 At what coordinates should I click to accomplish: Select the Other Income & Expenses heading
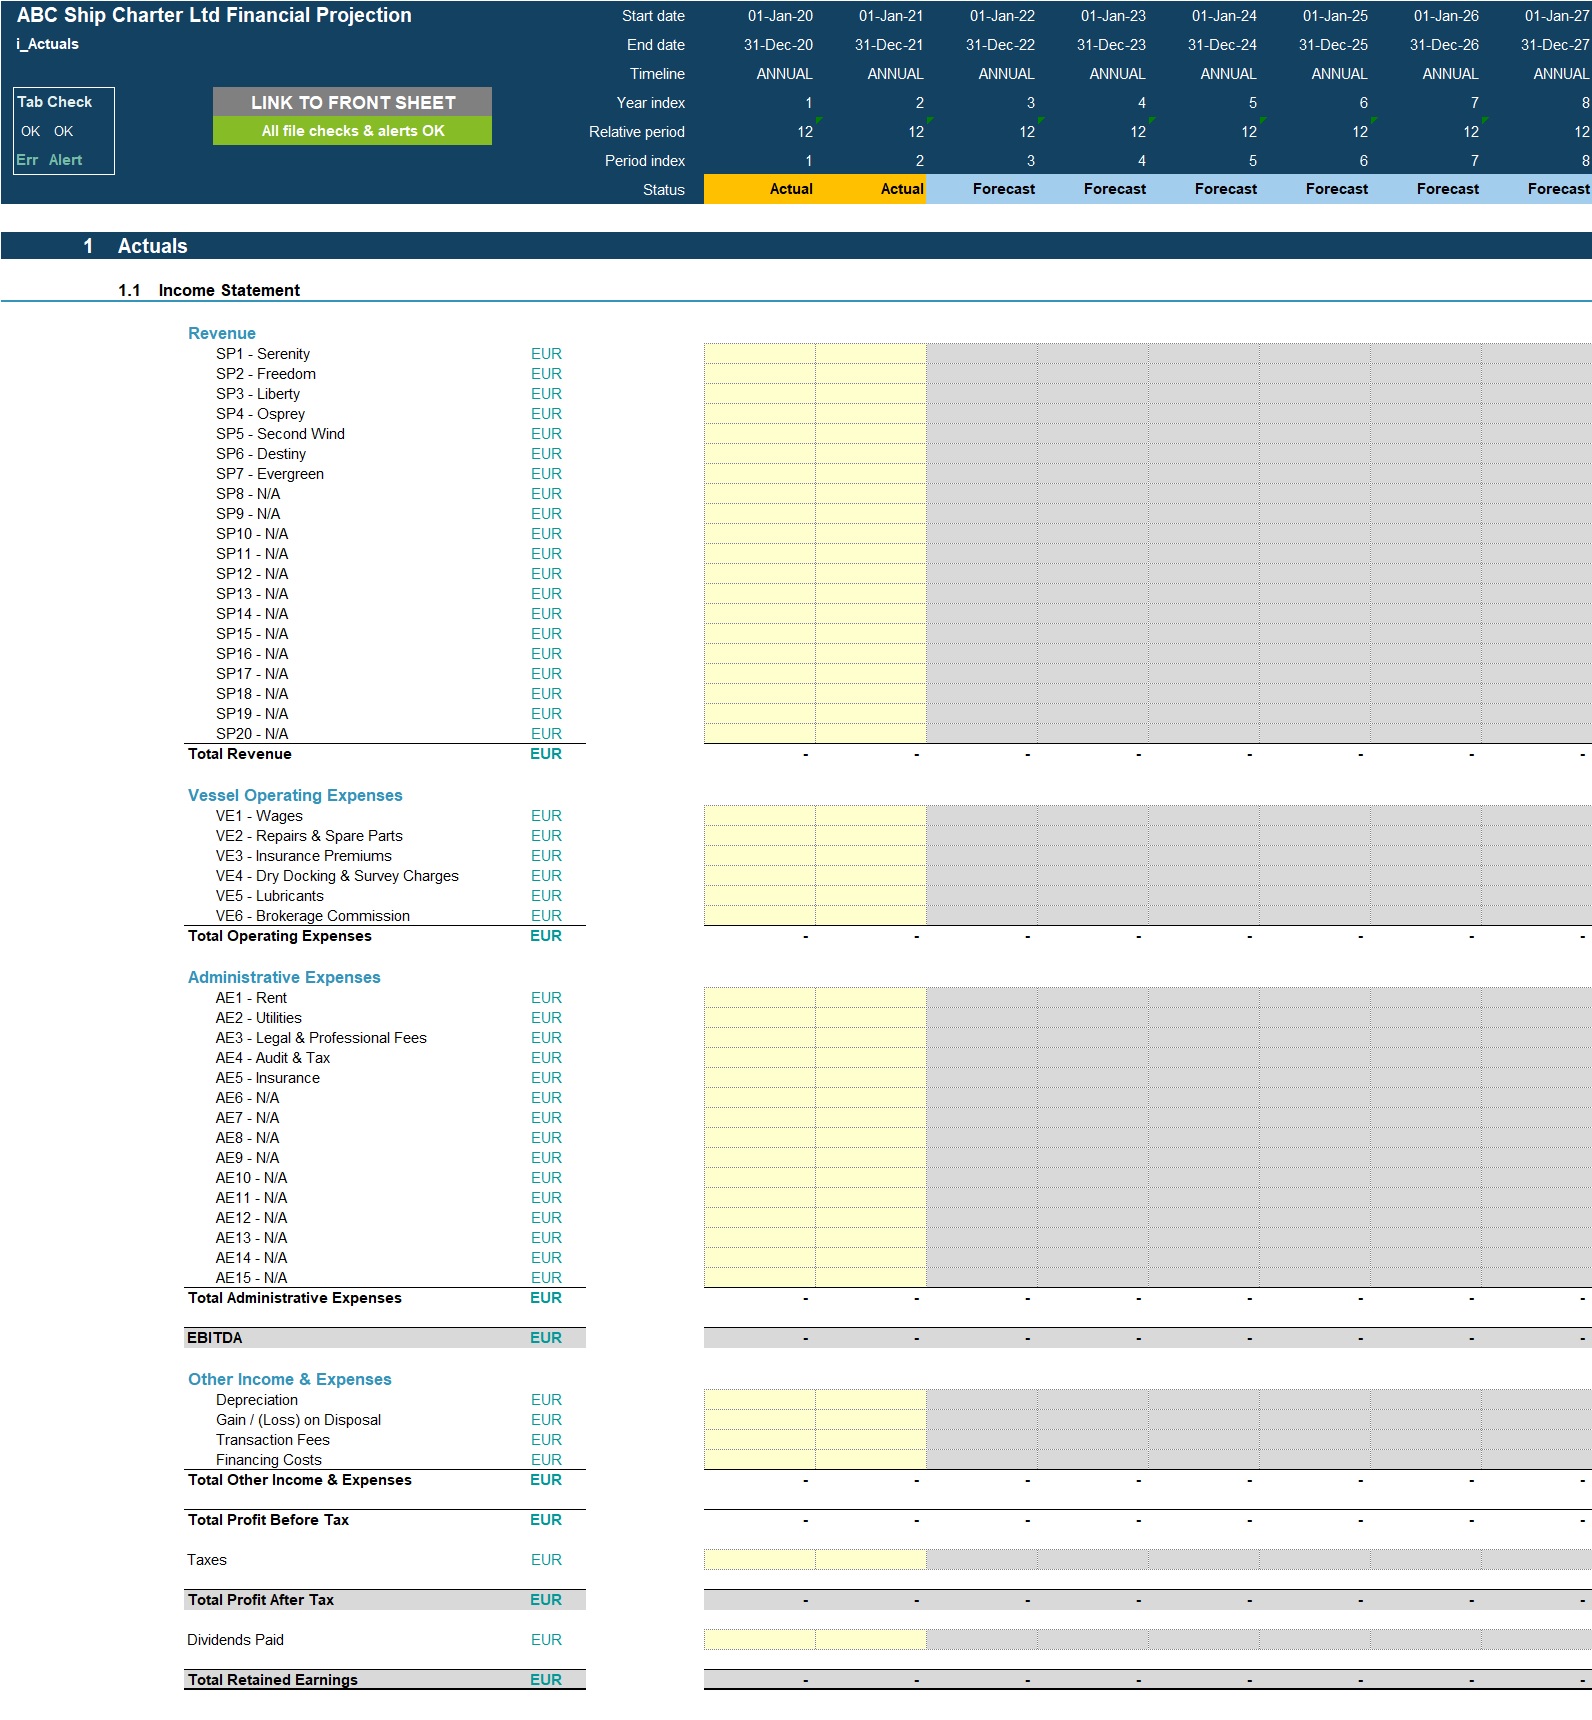pyautogui.click(x=290, y=1379)
